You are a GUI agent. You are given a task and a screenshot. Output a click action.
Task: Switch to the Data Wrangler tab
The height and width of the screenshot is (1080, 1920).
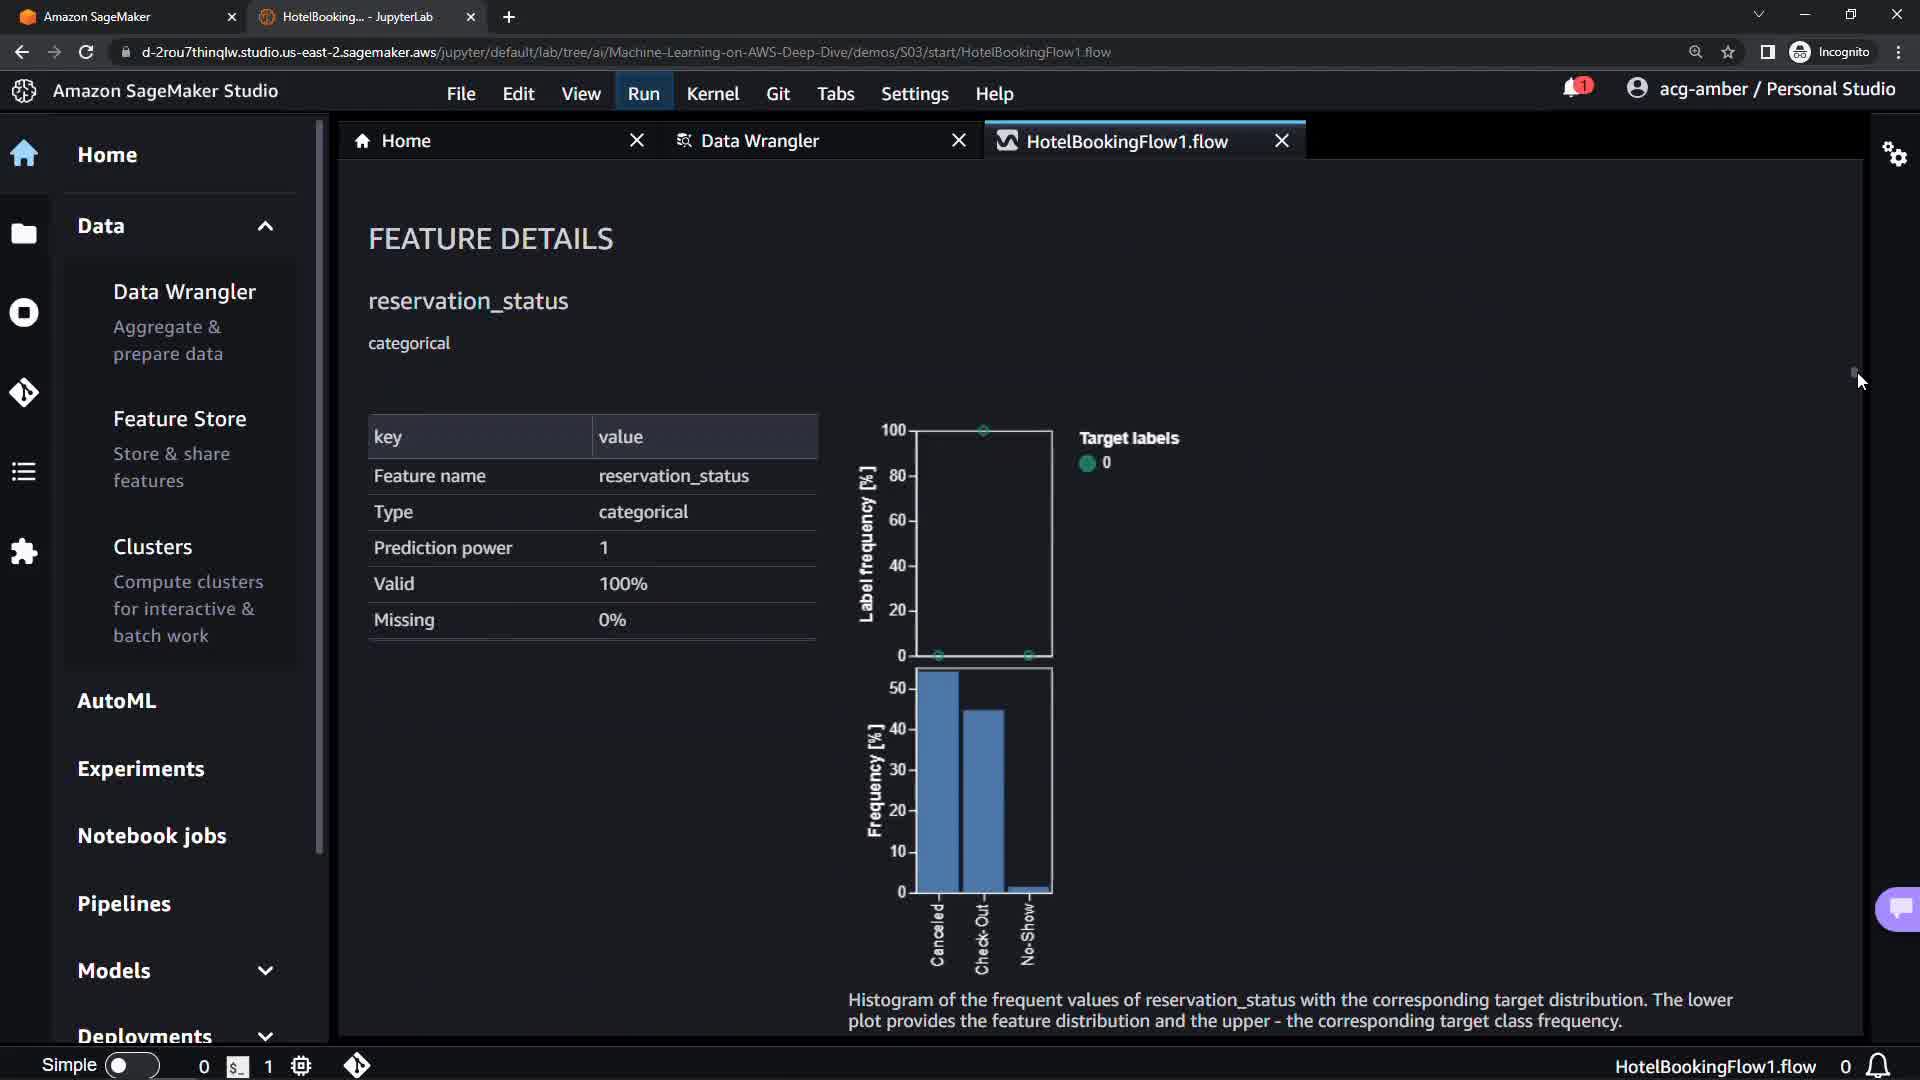759,141
